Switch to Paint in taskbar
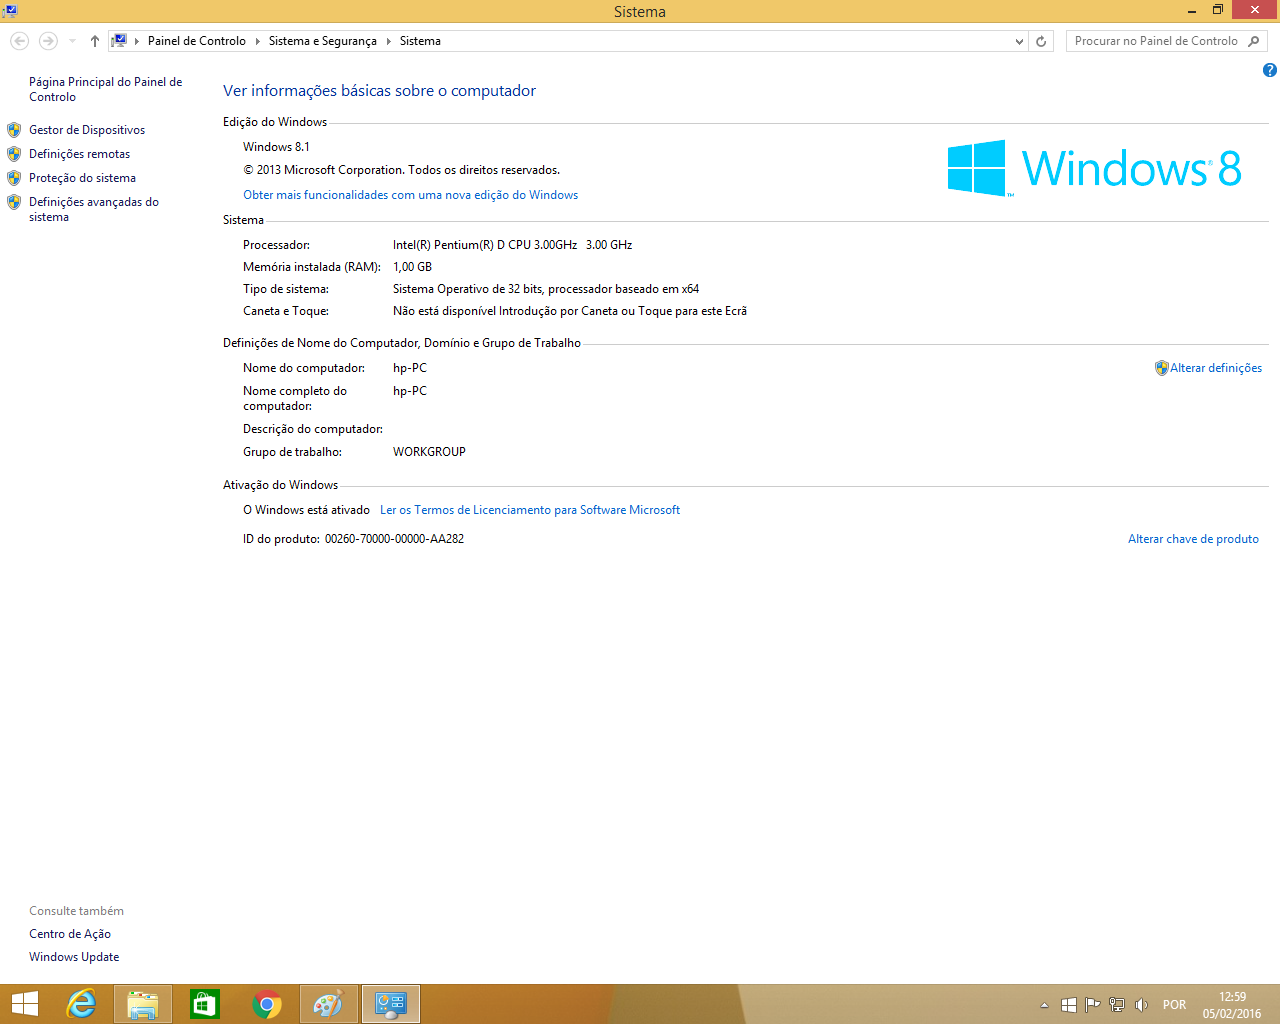This screenshot has height=1024, width=1280. coord(329,1004)
